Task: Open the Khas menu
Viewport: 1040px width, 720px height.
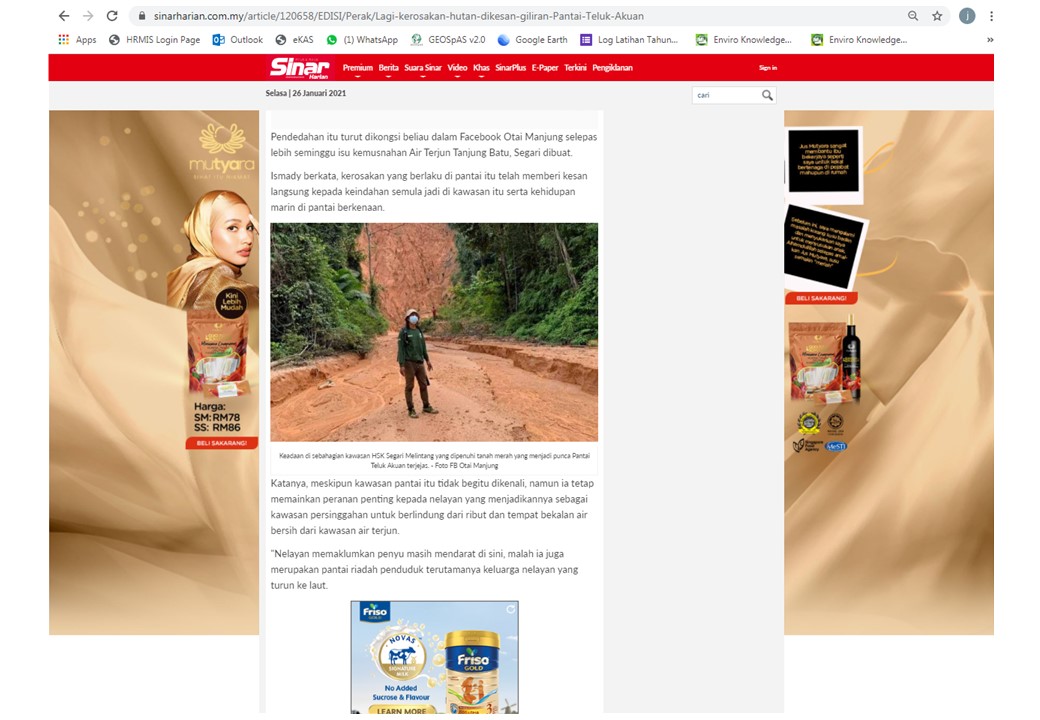Action: [x=481, y=68]
